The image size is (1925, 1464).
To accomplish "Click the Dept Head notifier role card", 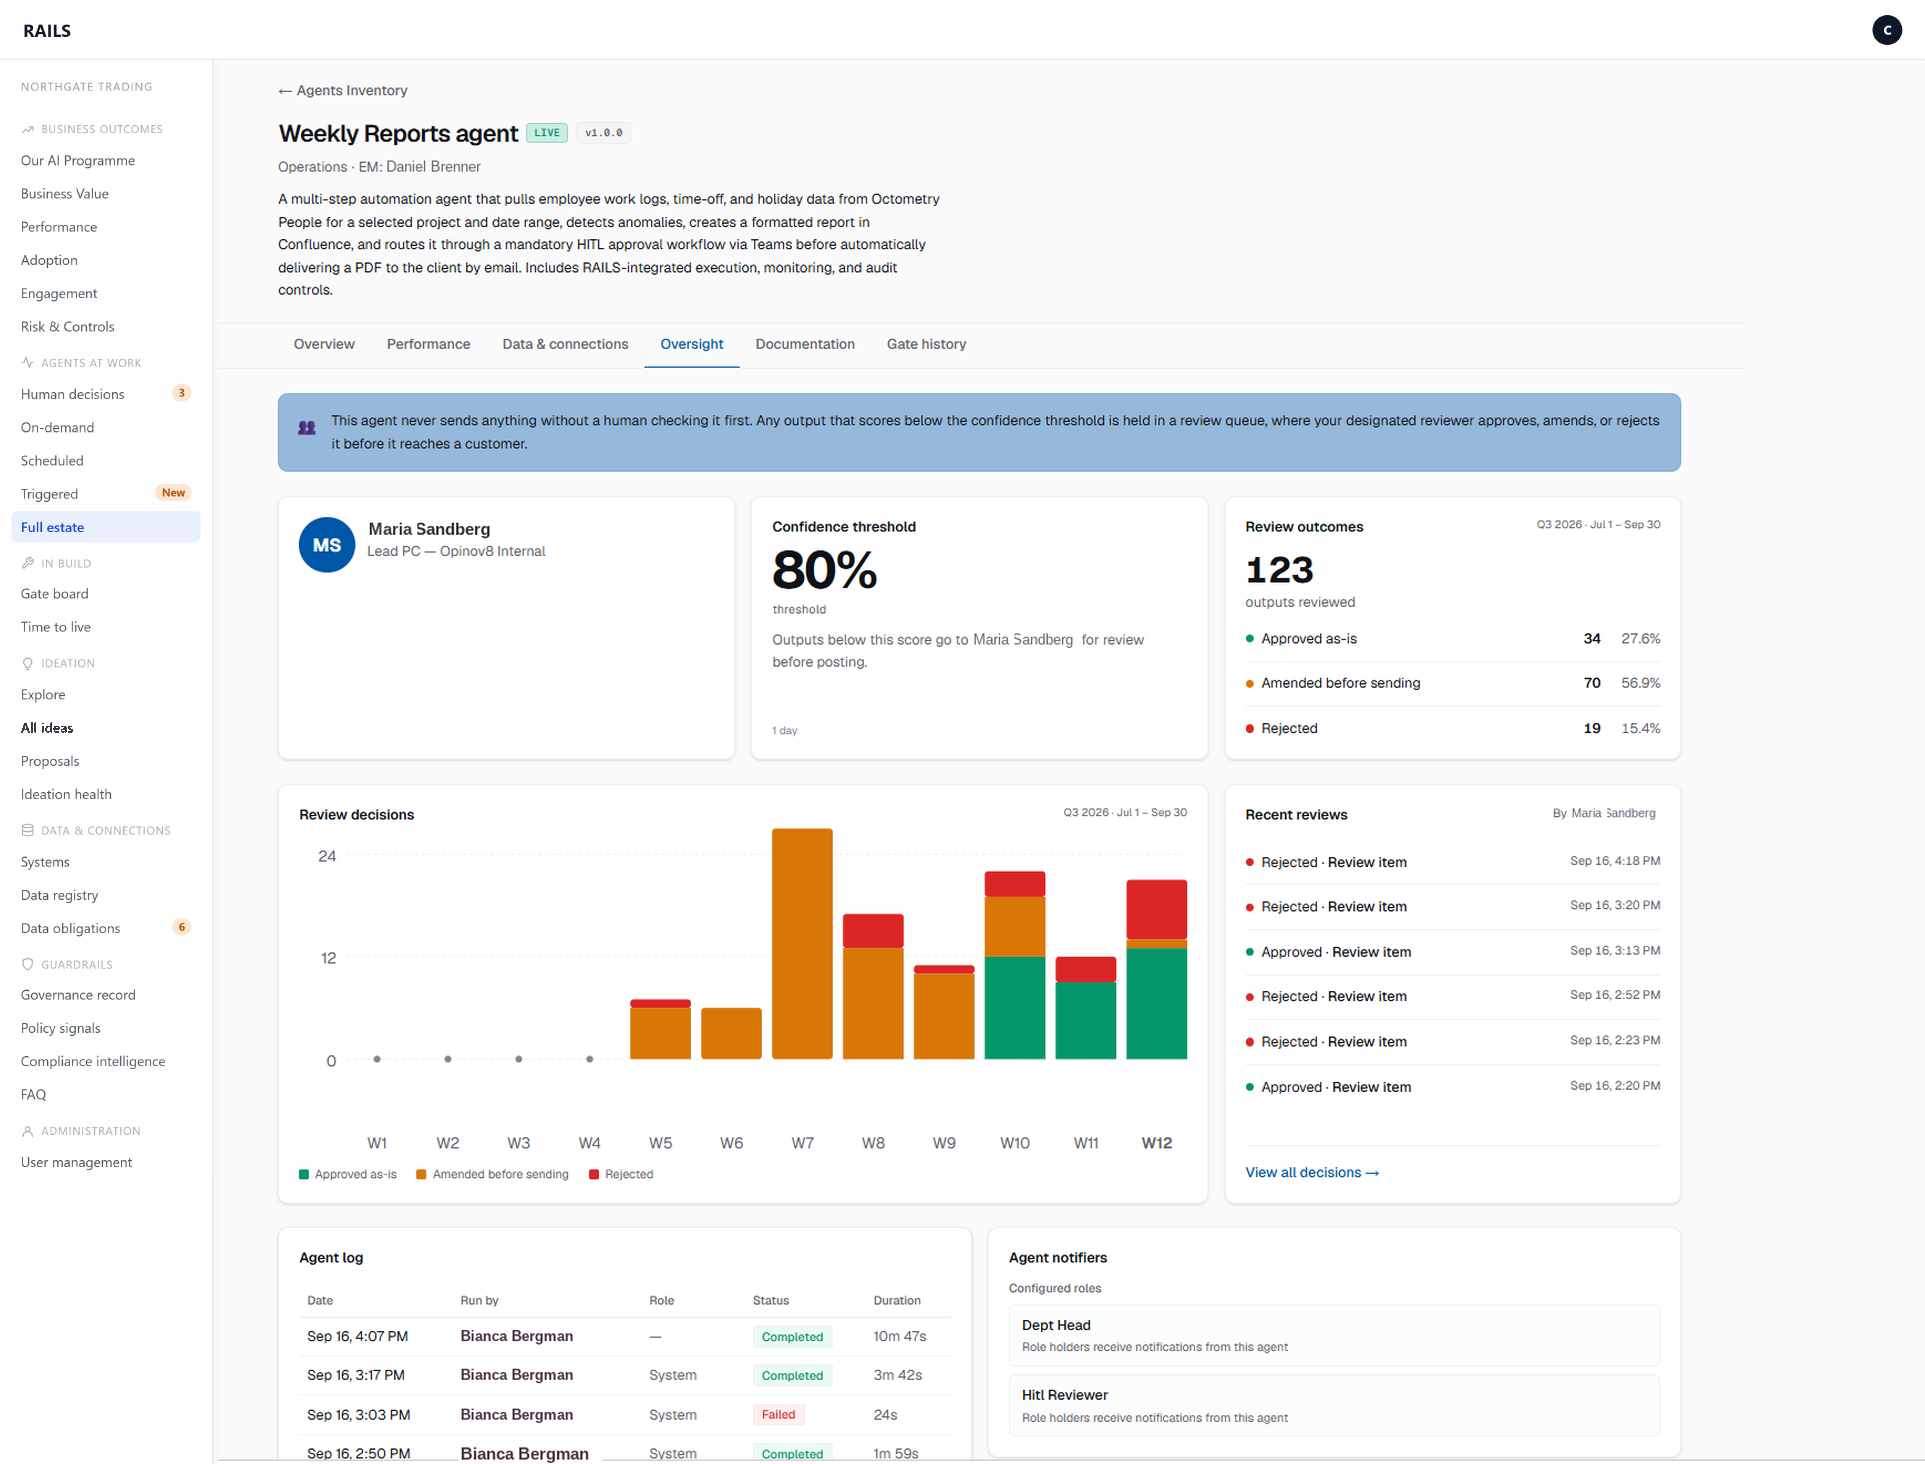I will click(x=1334, y=1335).
